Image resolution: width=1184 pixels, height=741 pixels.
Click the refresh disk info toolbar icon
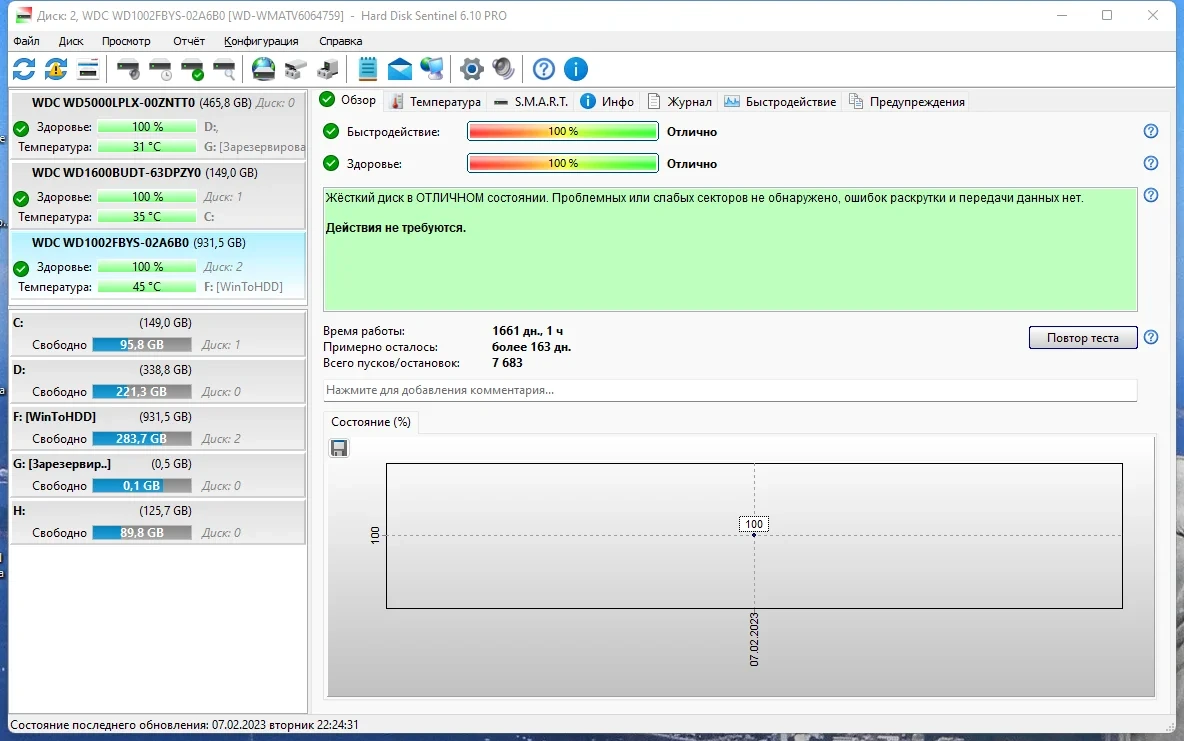coord(24,69)
